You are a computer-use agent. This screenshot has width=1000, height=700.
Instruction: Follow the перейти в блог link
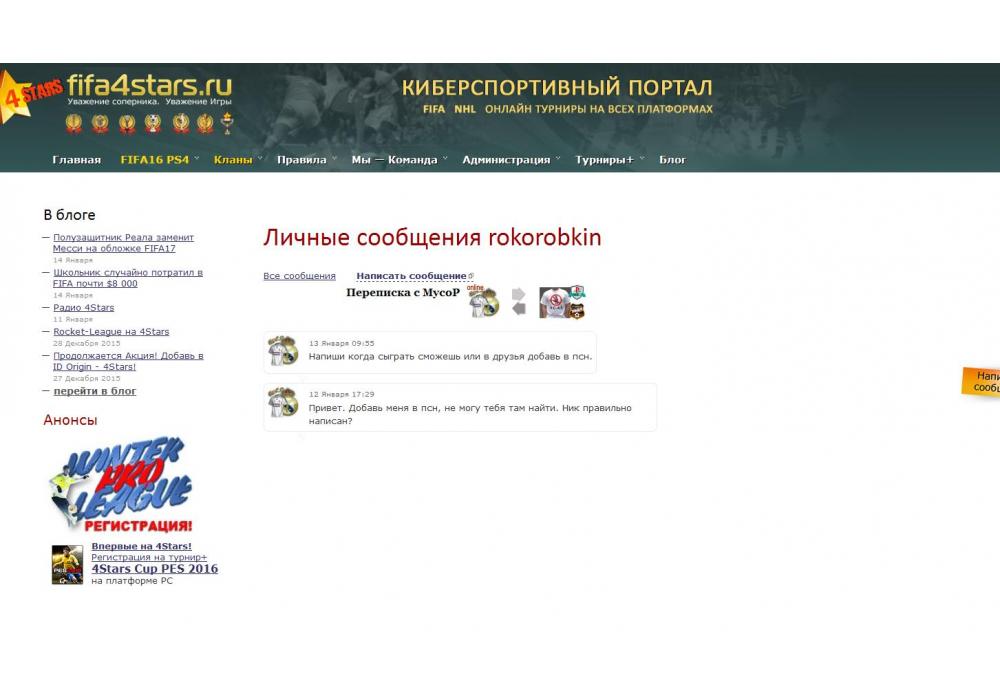pos(95,391)
